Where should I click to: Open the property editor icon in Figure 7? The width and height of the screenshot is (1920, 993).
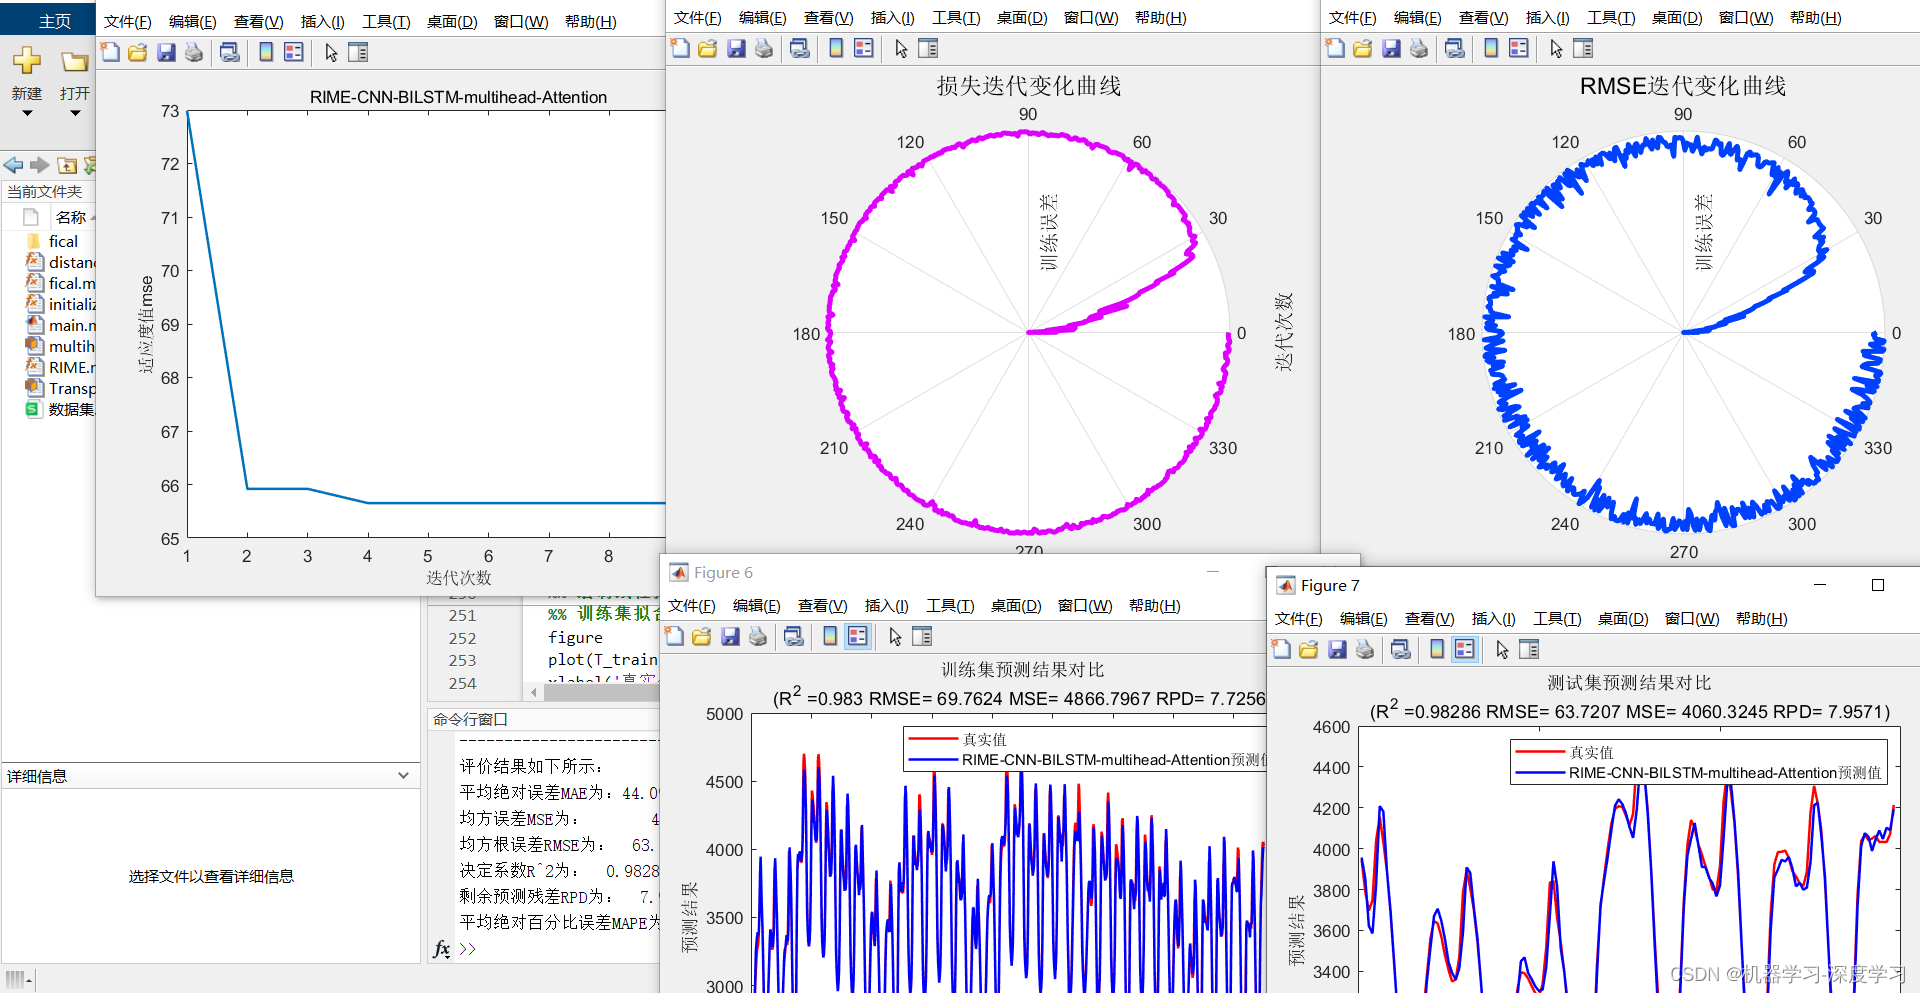(1529, 649)
